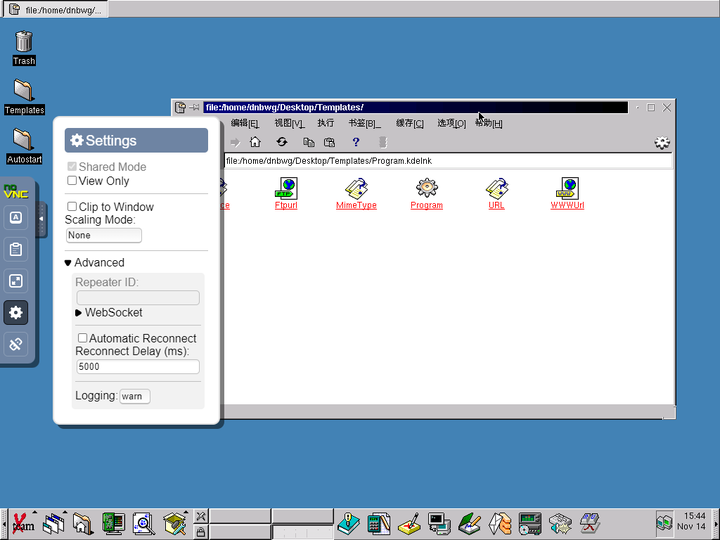Click the noVNC disconnect icon

15,344
